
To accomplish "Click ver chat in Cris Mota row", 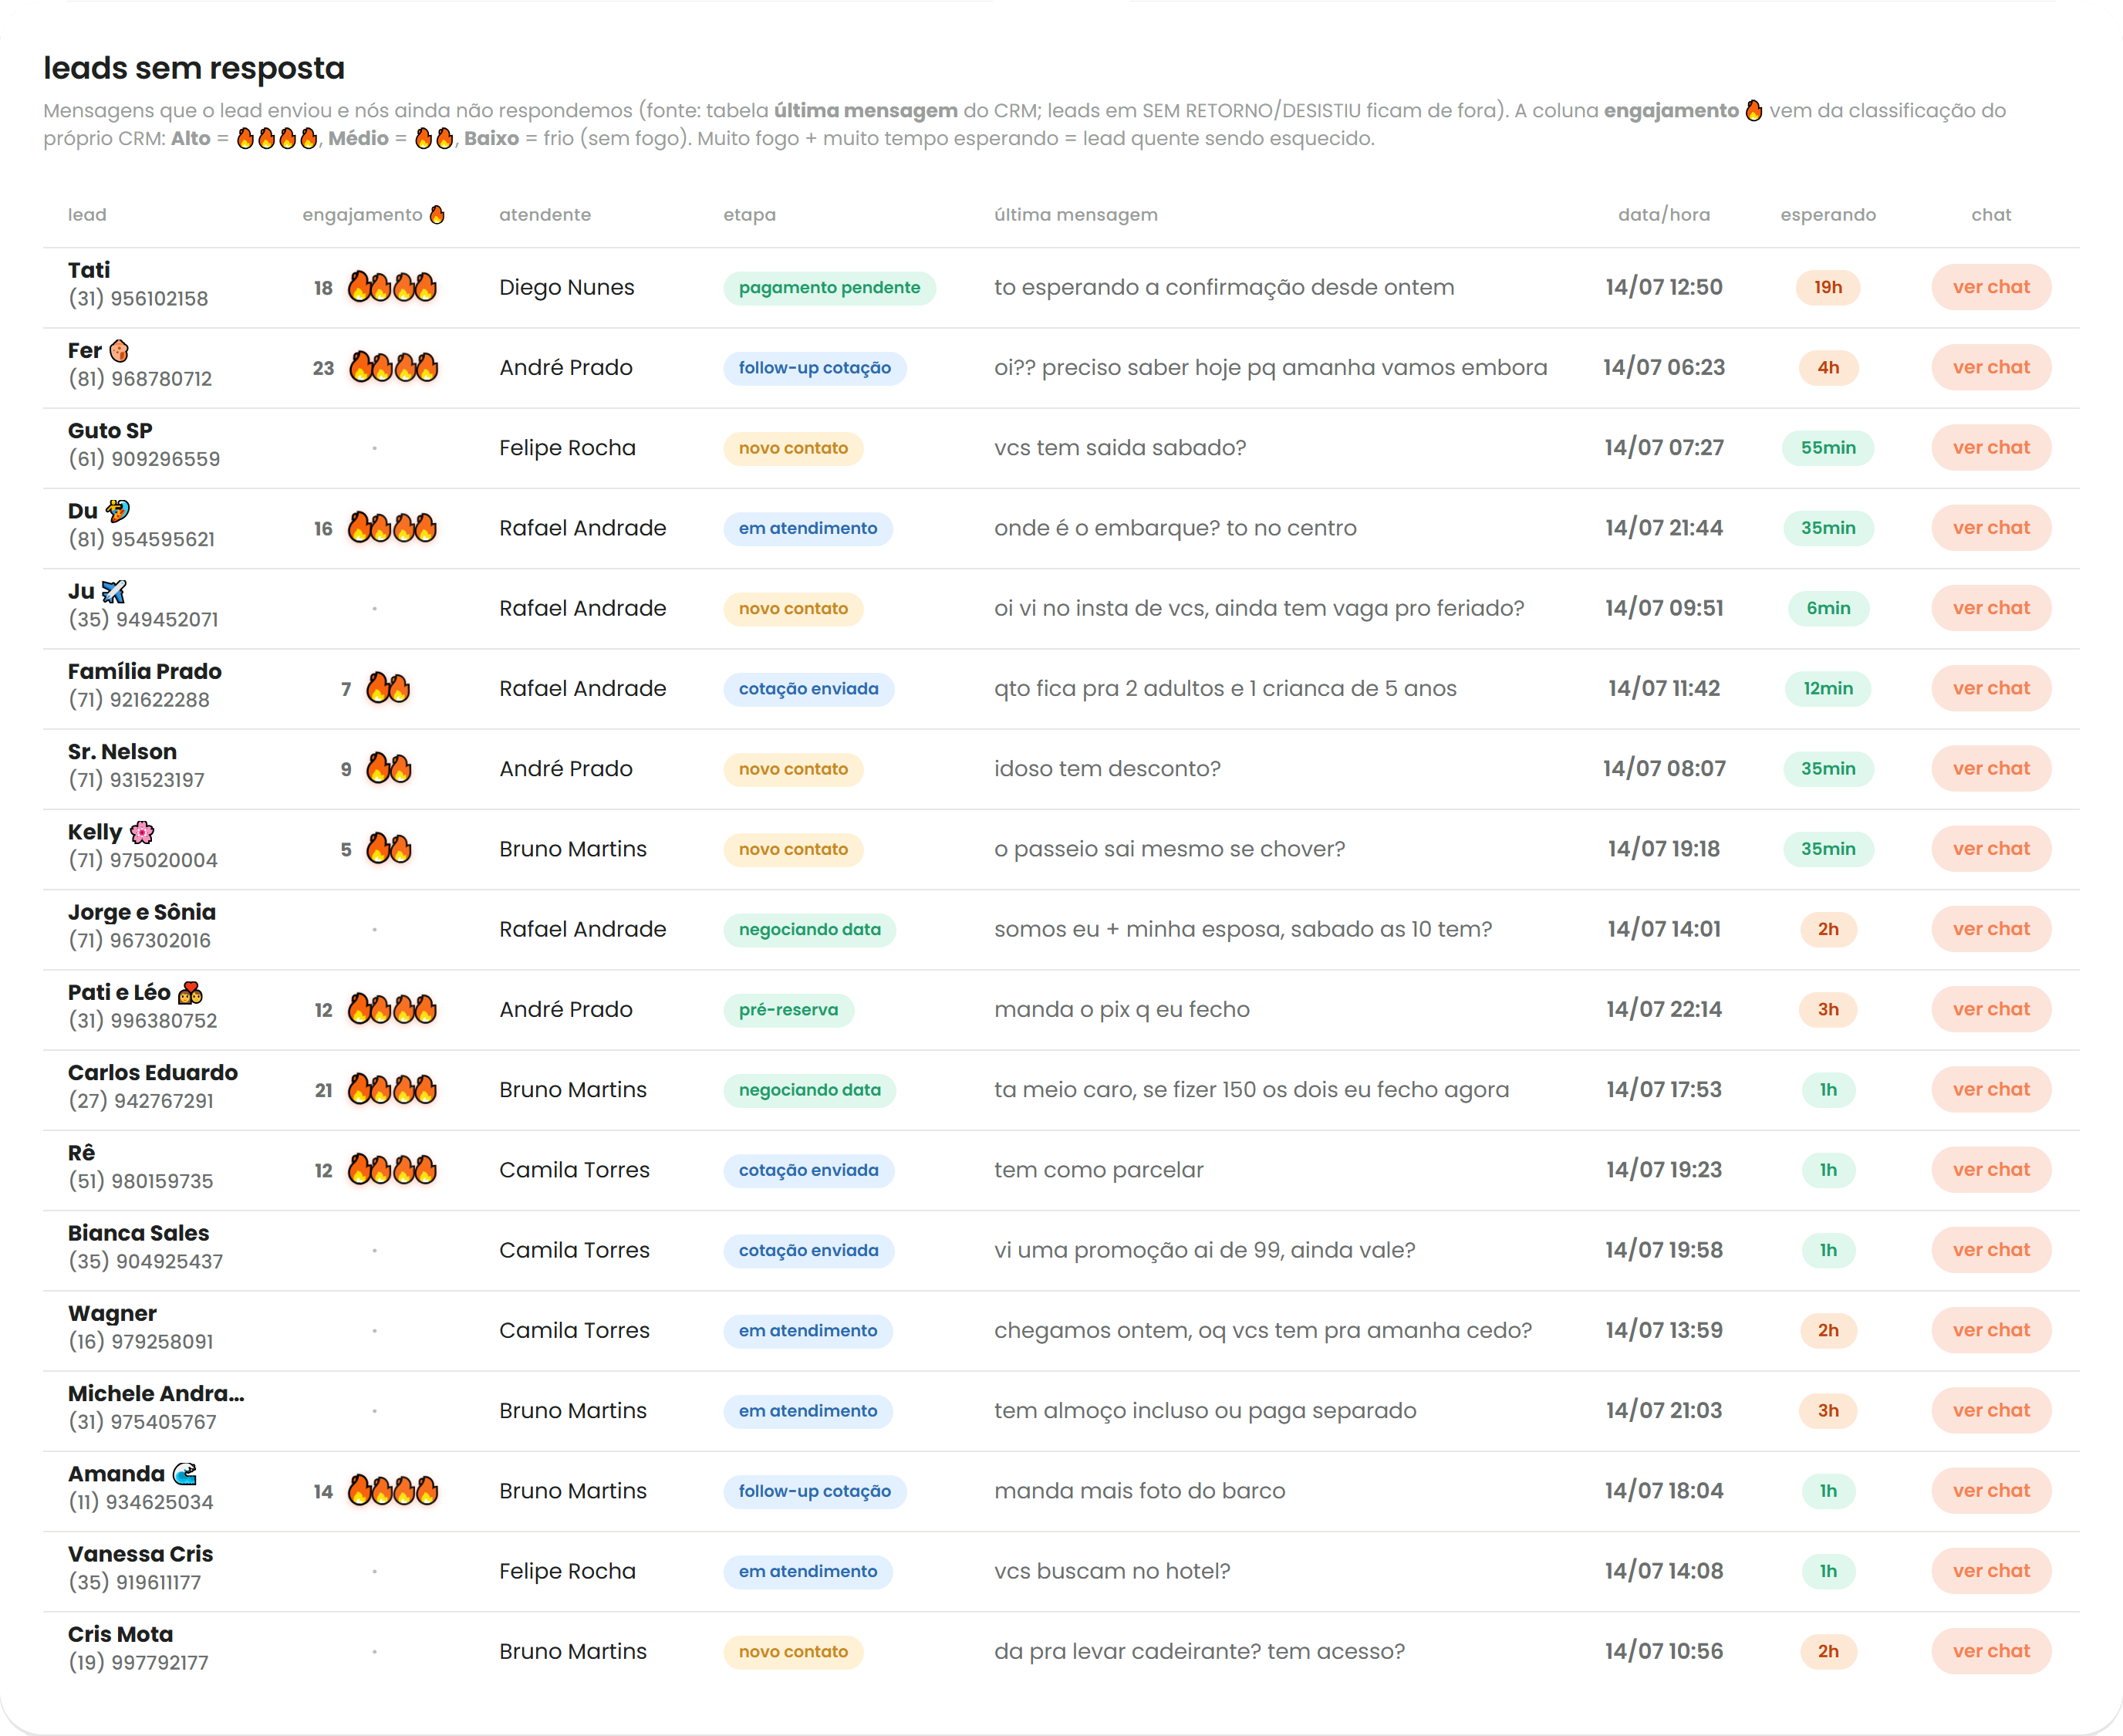I will [1990, 1651].
